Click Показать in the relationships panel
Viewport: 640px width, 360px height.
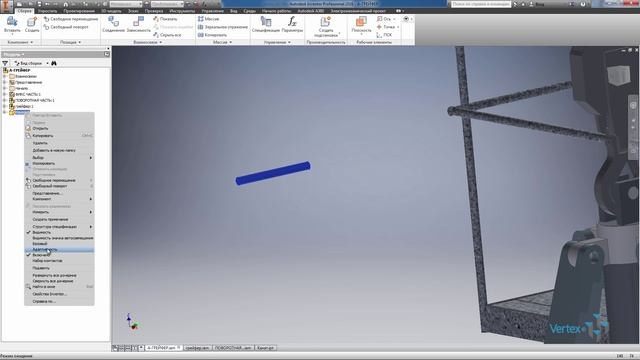tap(165, 19)
